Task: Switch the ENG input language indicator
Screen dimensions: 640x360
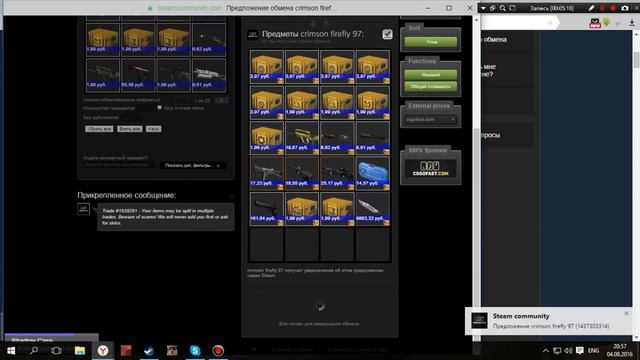Action: (x=593, y=351)
